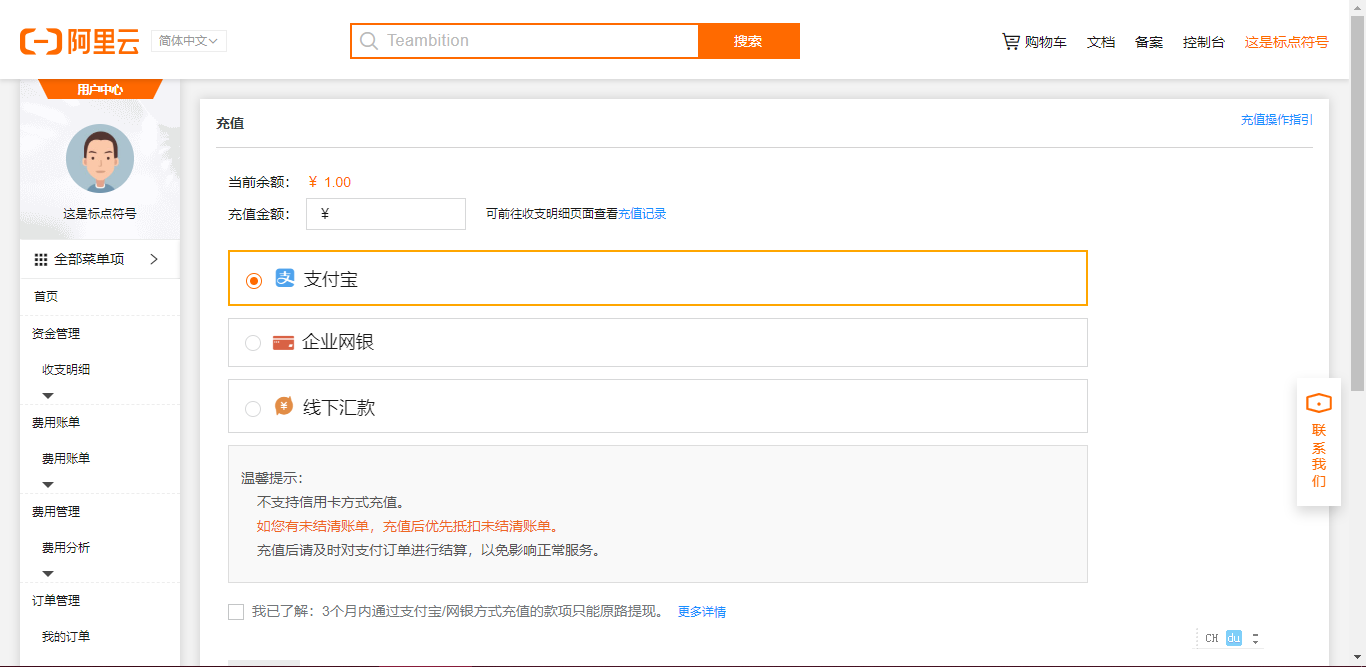Expand the 费用分析 menu section

click(x=47, y=573)
